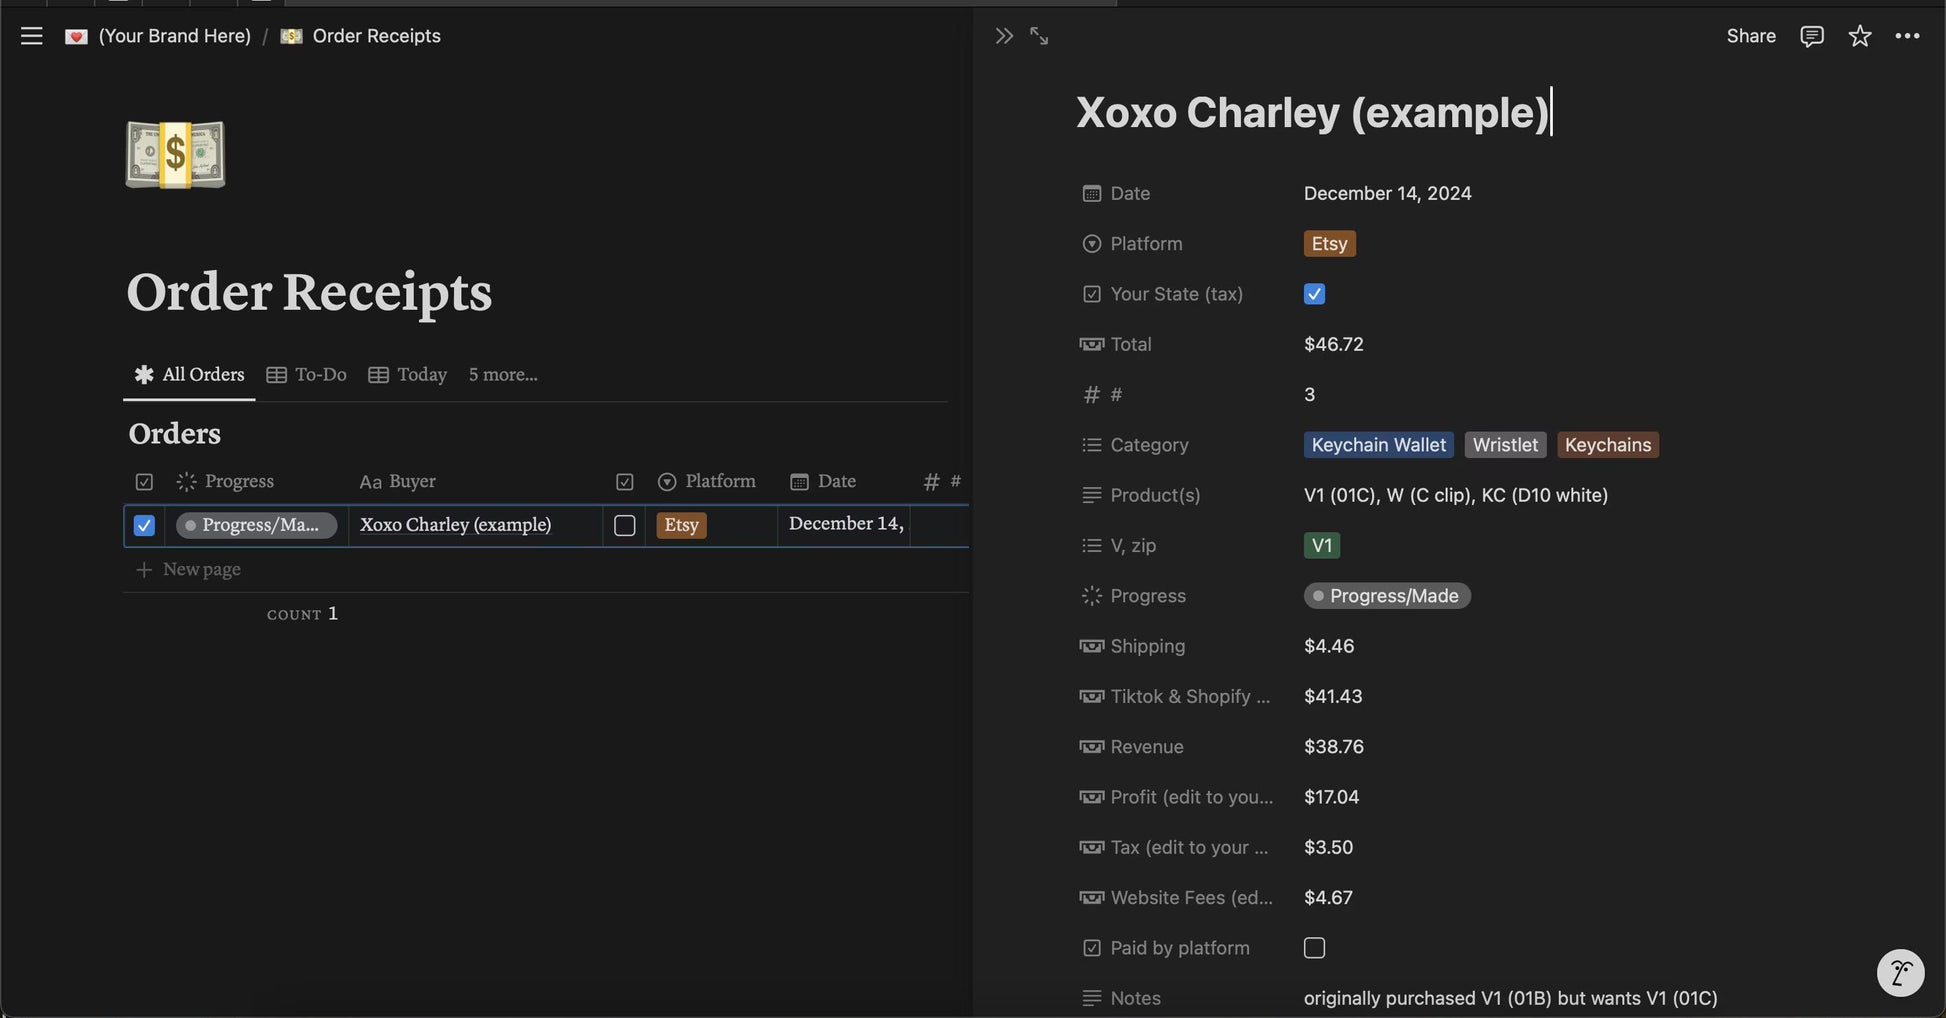The height and width of the screenshot is (1018, 1946).
Task: Open the Progress/Made status dropdown
Action: point(1386,596)
